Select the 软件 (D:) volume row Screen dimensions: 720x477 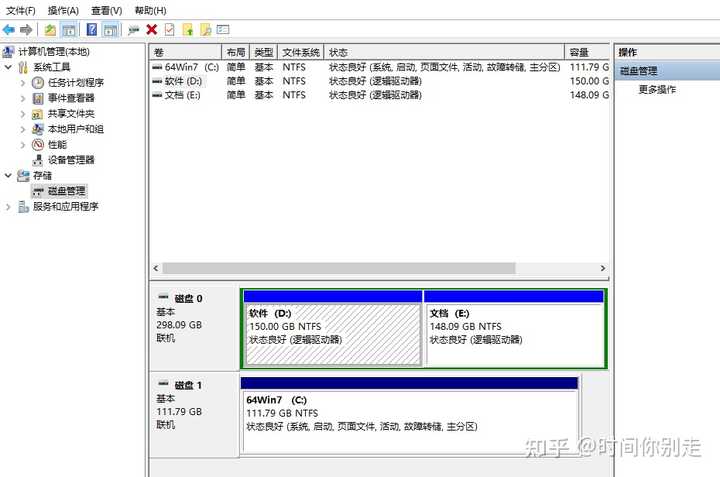click(x=380, y=81)
